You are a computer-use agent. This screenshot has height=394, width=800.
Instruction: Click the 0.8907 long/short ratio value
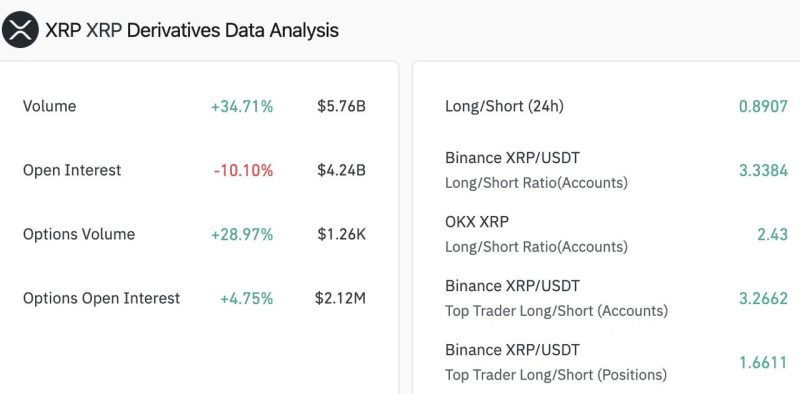point(763,107)
